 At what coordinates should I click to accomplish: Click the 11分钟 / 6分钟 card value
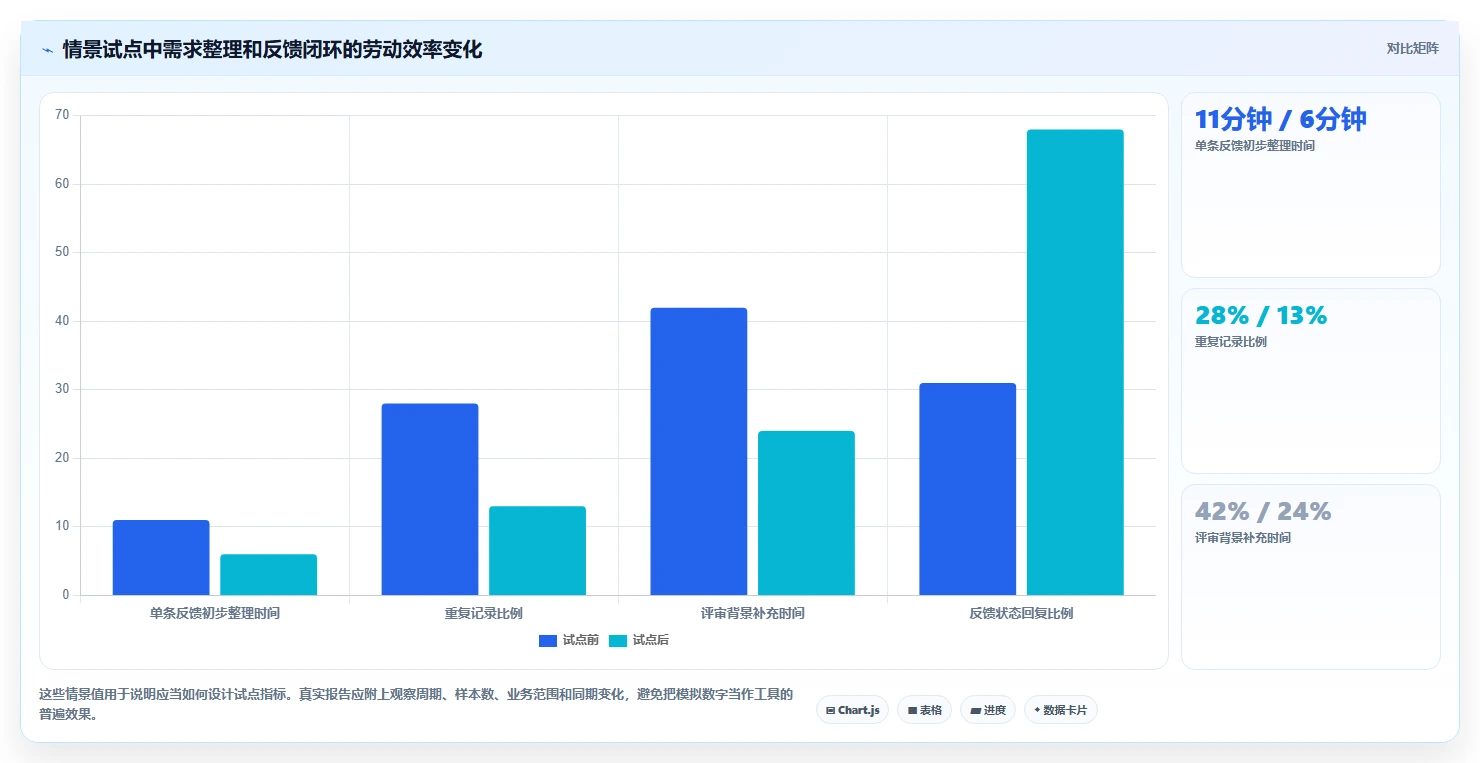tap(1280, 119)
